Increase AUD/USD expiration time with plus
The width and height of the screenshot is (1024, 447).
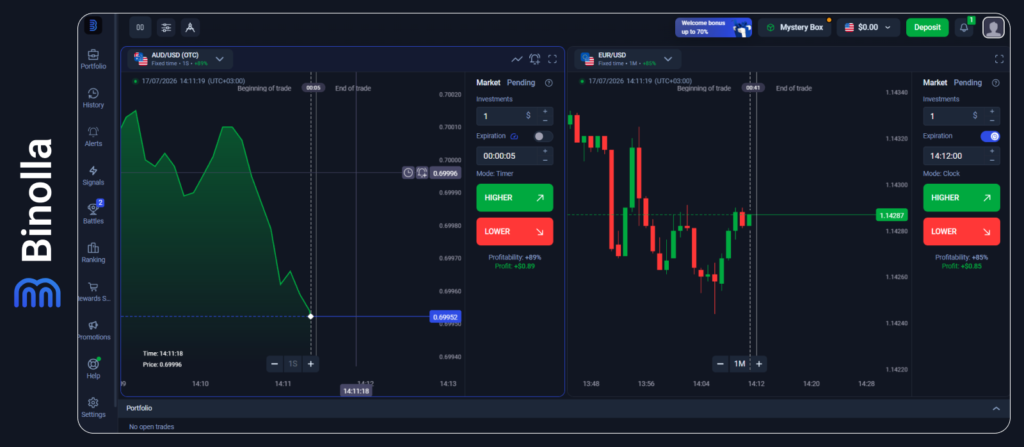545,151
